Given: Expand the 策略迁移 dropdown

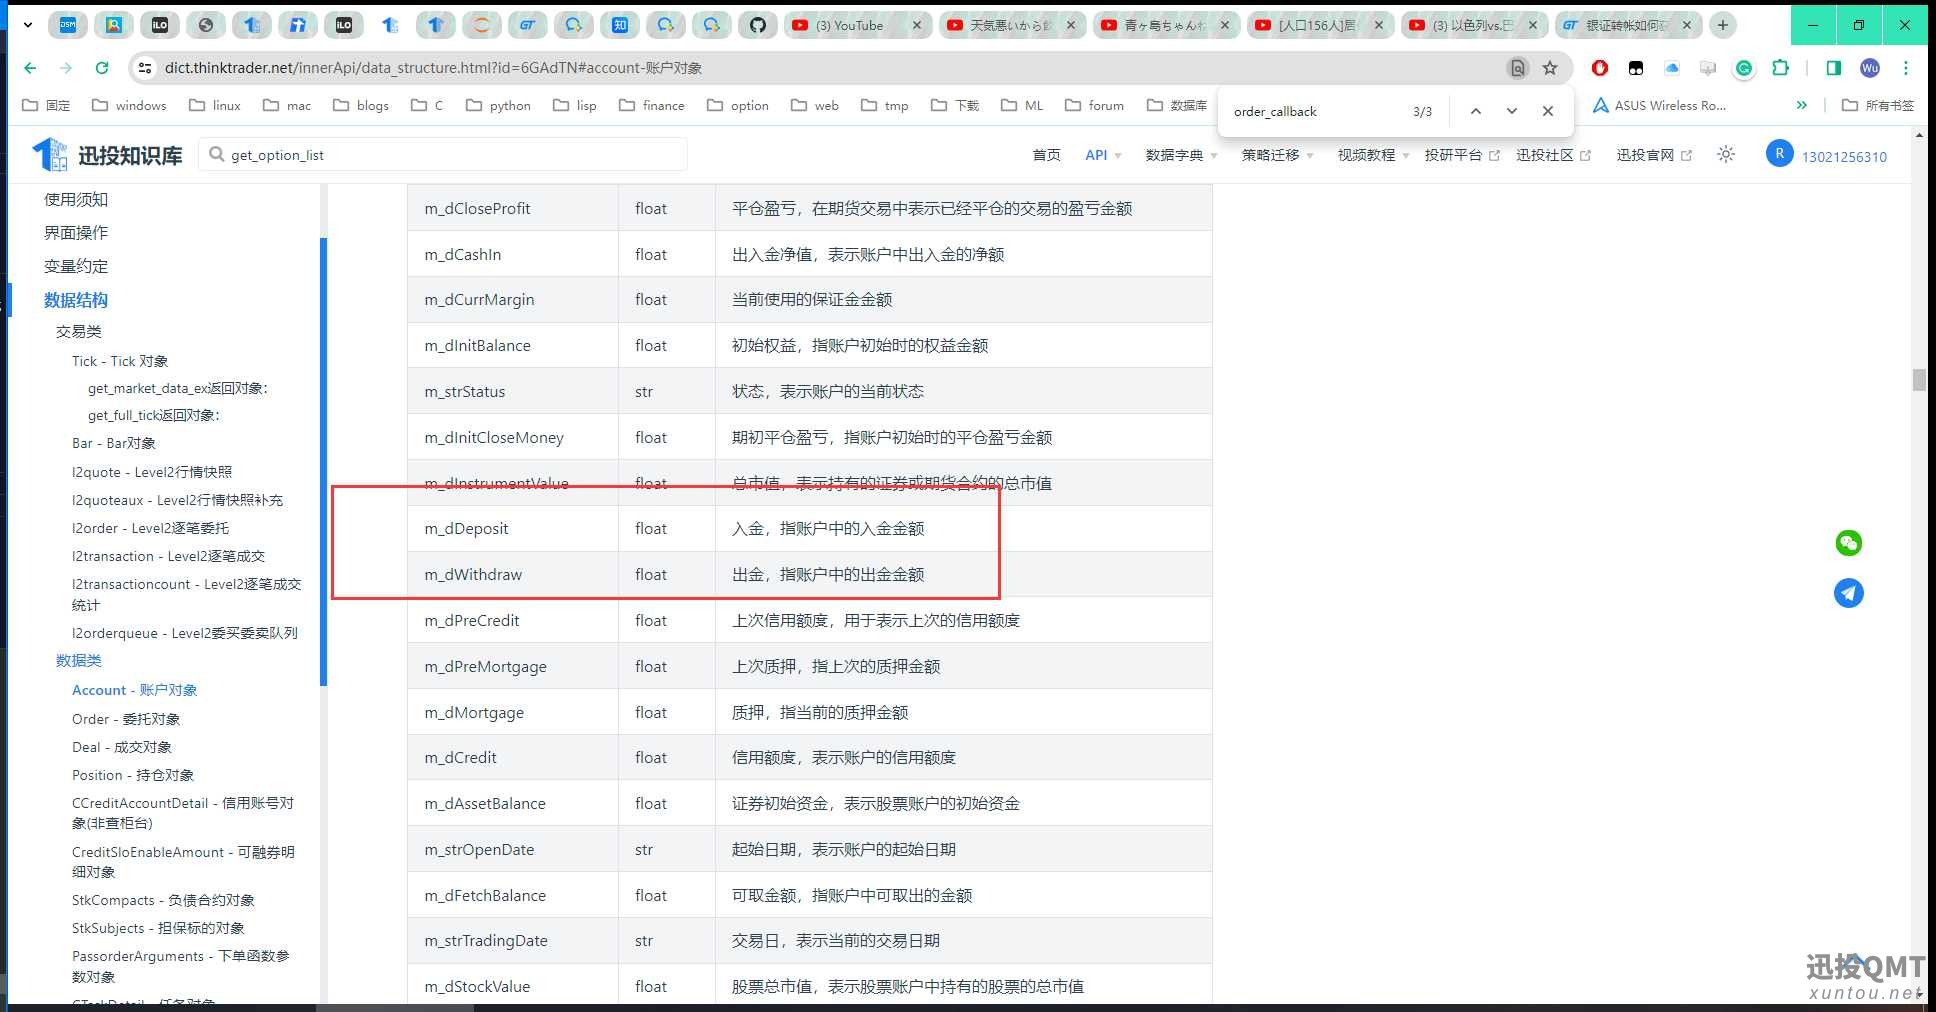Looking at the screenshot, I should point(1277,155).
